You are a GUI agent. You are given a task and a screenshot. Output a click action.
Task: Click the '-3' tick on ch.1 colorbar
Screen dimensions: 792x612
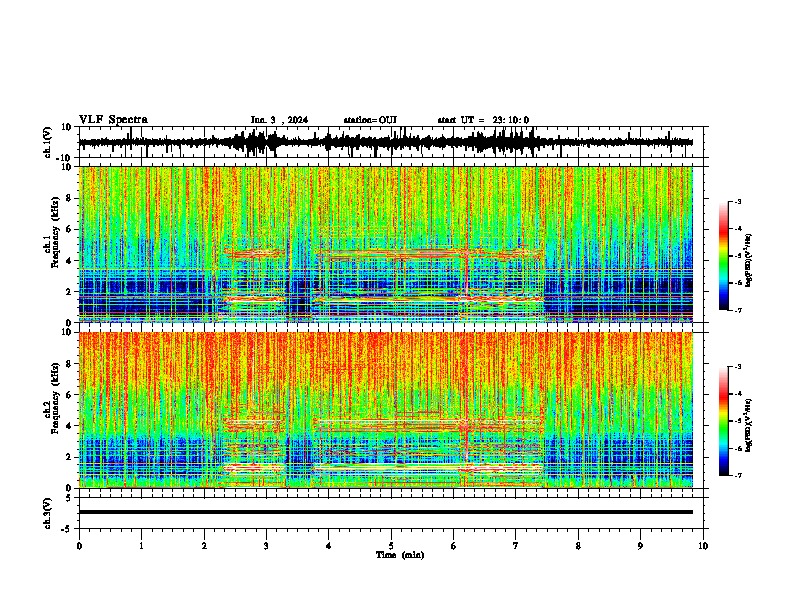point(737,201)
